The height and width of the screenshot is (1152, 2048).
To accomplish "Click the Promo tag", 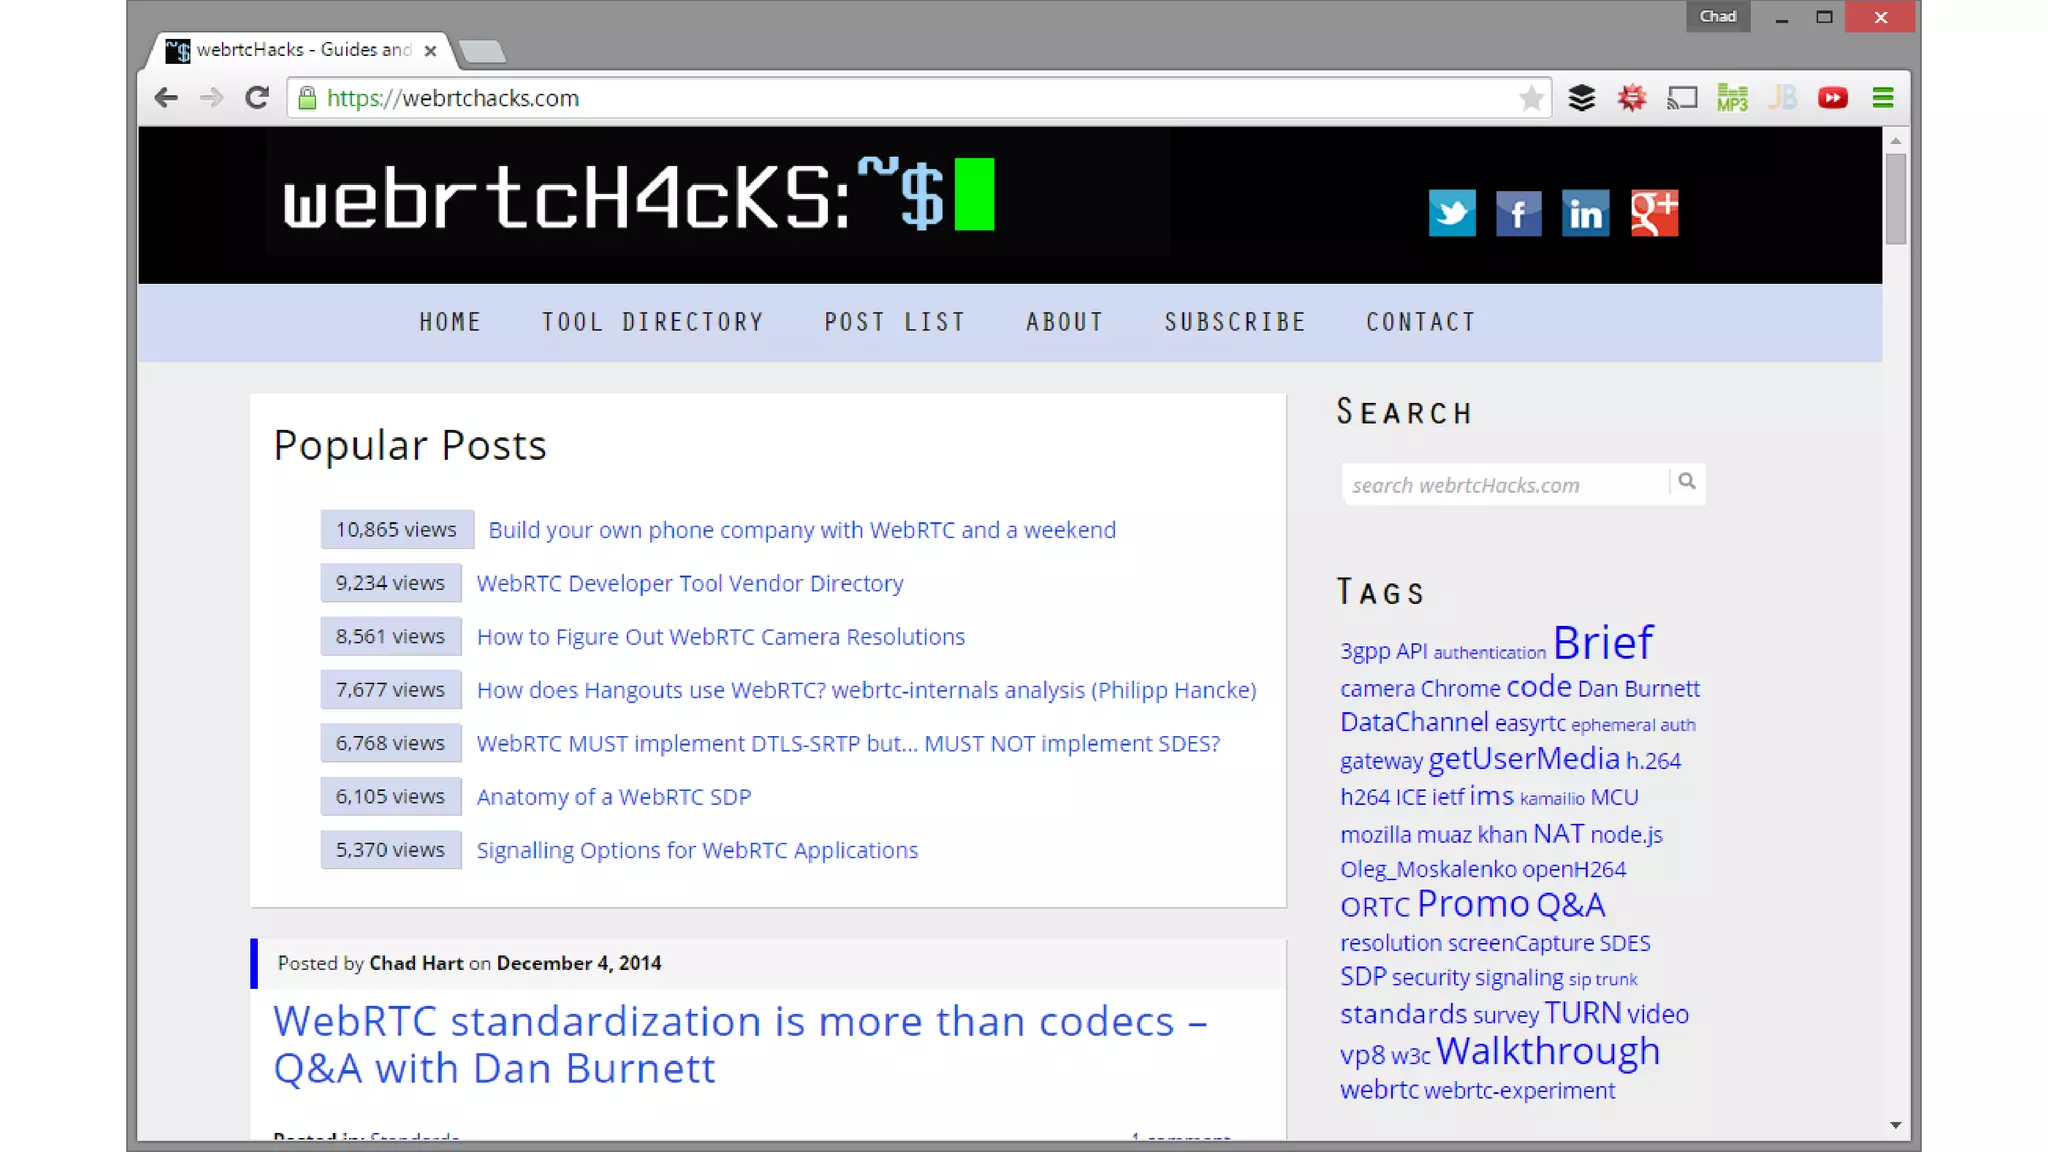I will tap(1473, 904).
